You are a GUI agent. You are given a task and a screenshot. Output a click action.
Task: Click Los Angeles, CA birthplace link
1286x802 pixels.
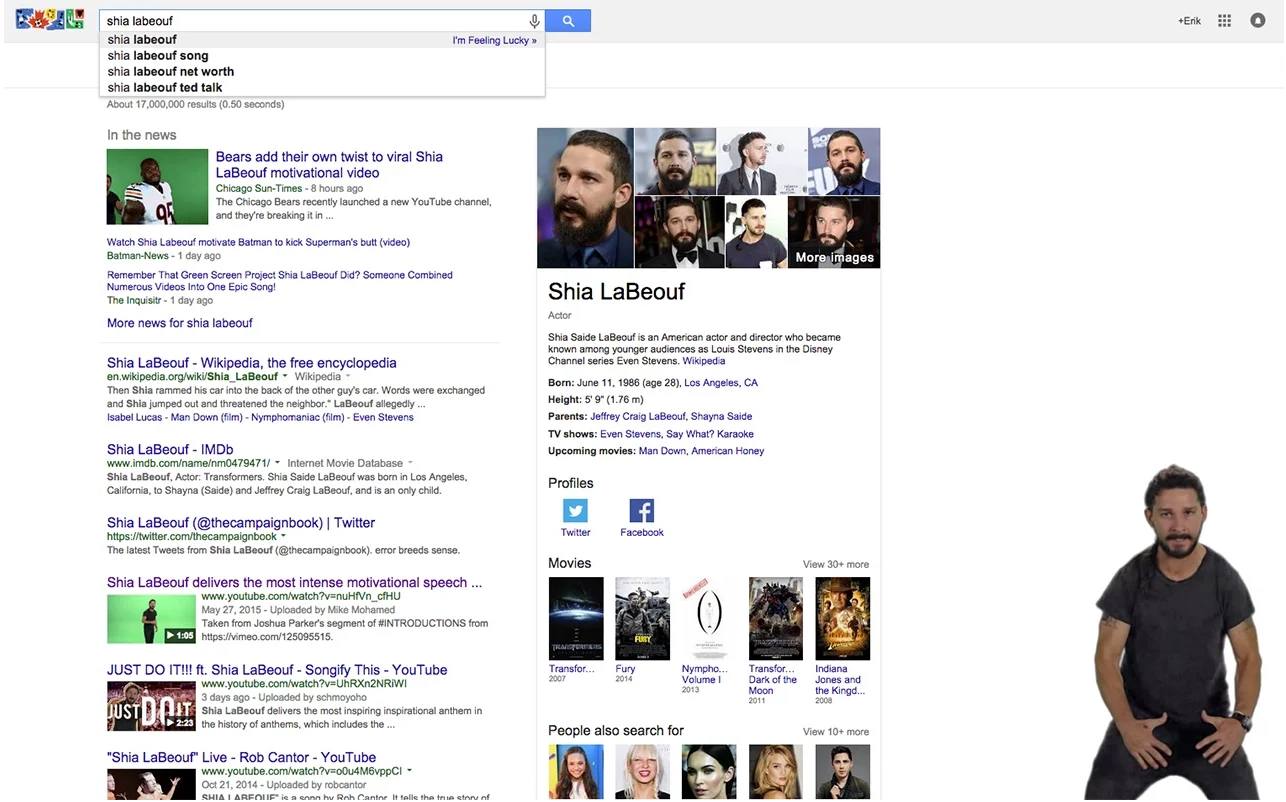pos(721,383)
